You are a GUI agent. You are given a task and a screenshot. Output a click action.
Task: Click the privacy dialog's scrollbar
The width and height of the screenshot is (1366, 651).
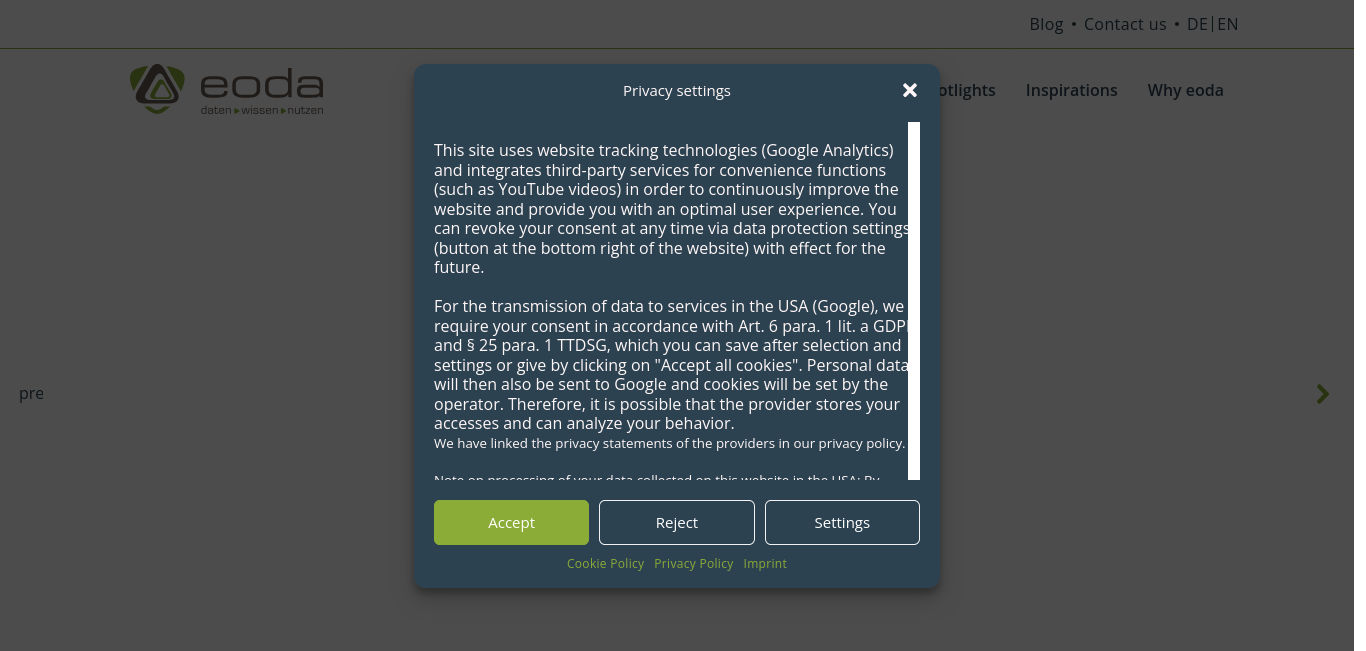[x=914, y=300]
